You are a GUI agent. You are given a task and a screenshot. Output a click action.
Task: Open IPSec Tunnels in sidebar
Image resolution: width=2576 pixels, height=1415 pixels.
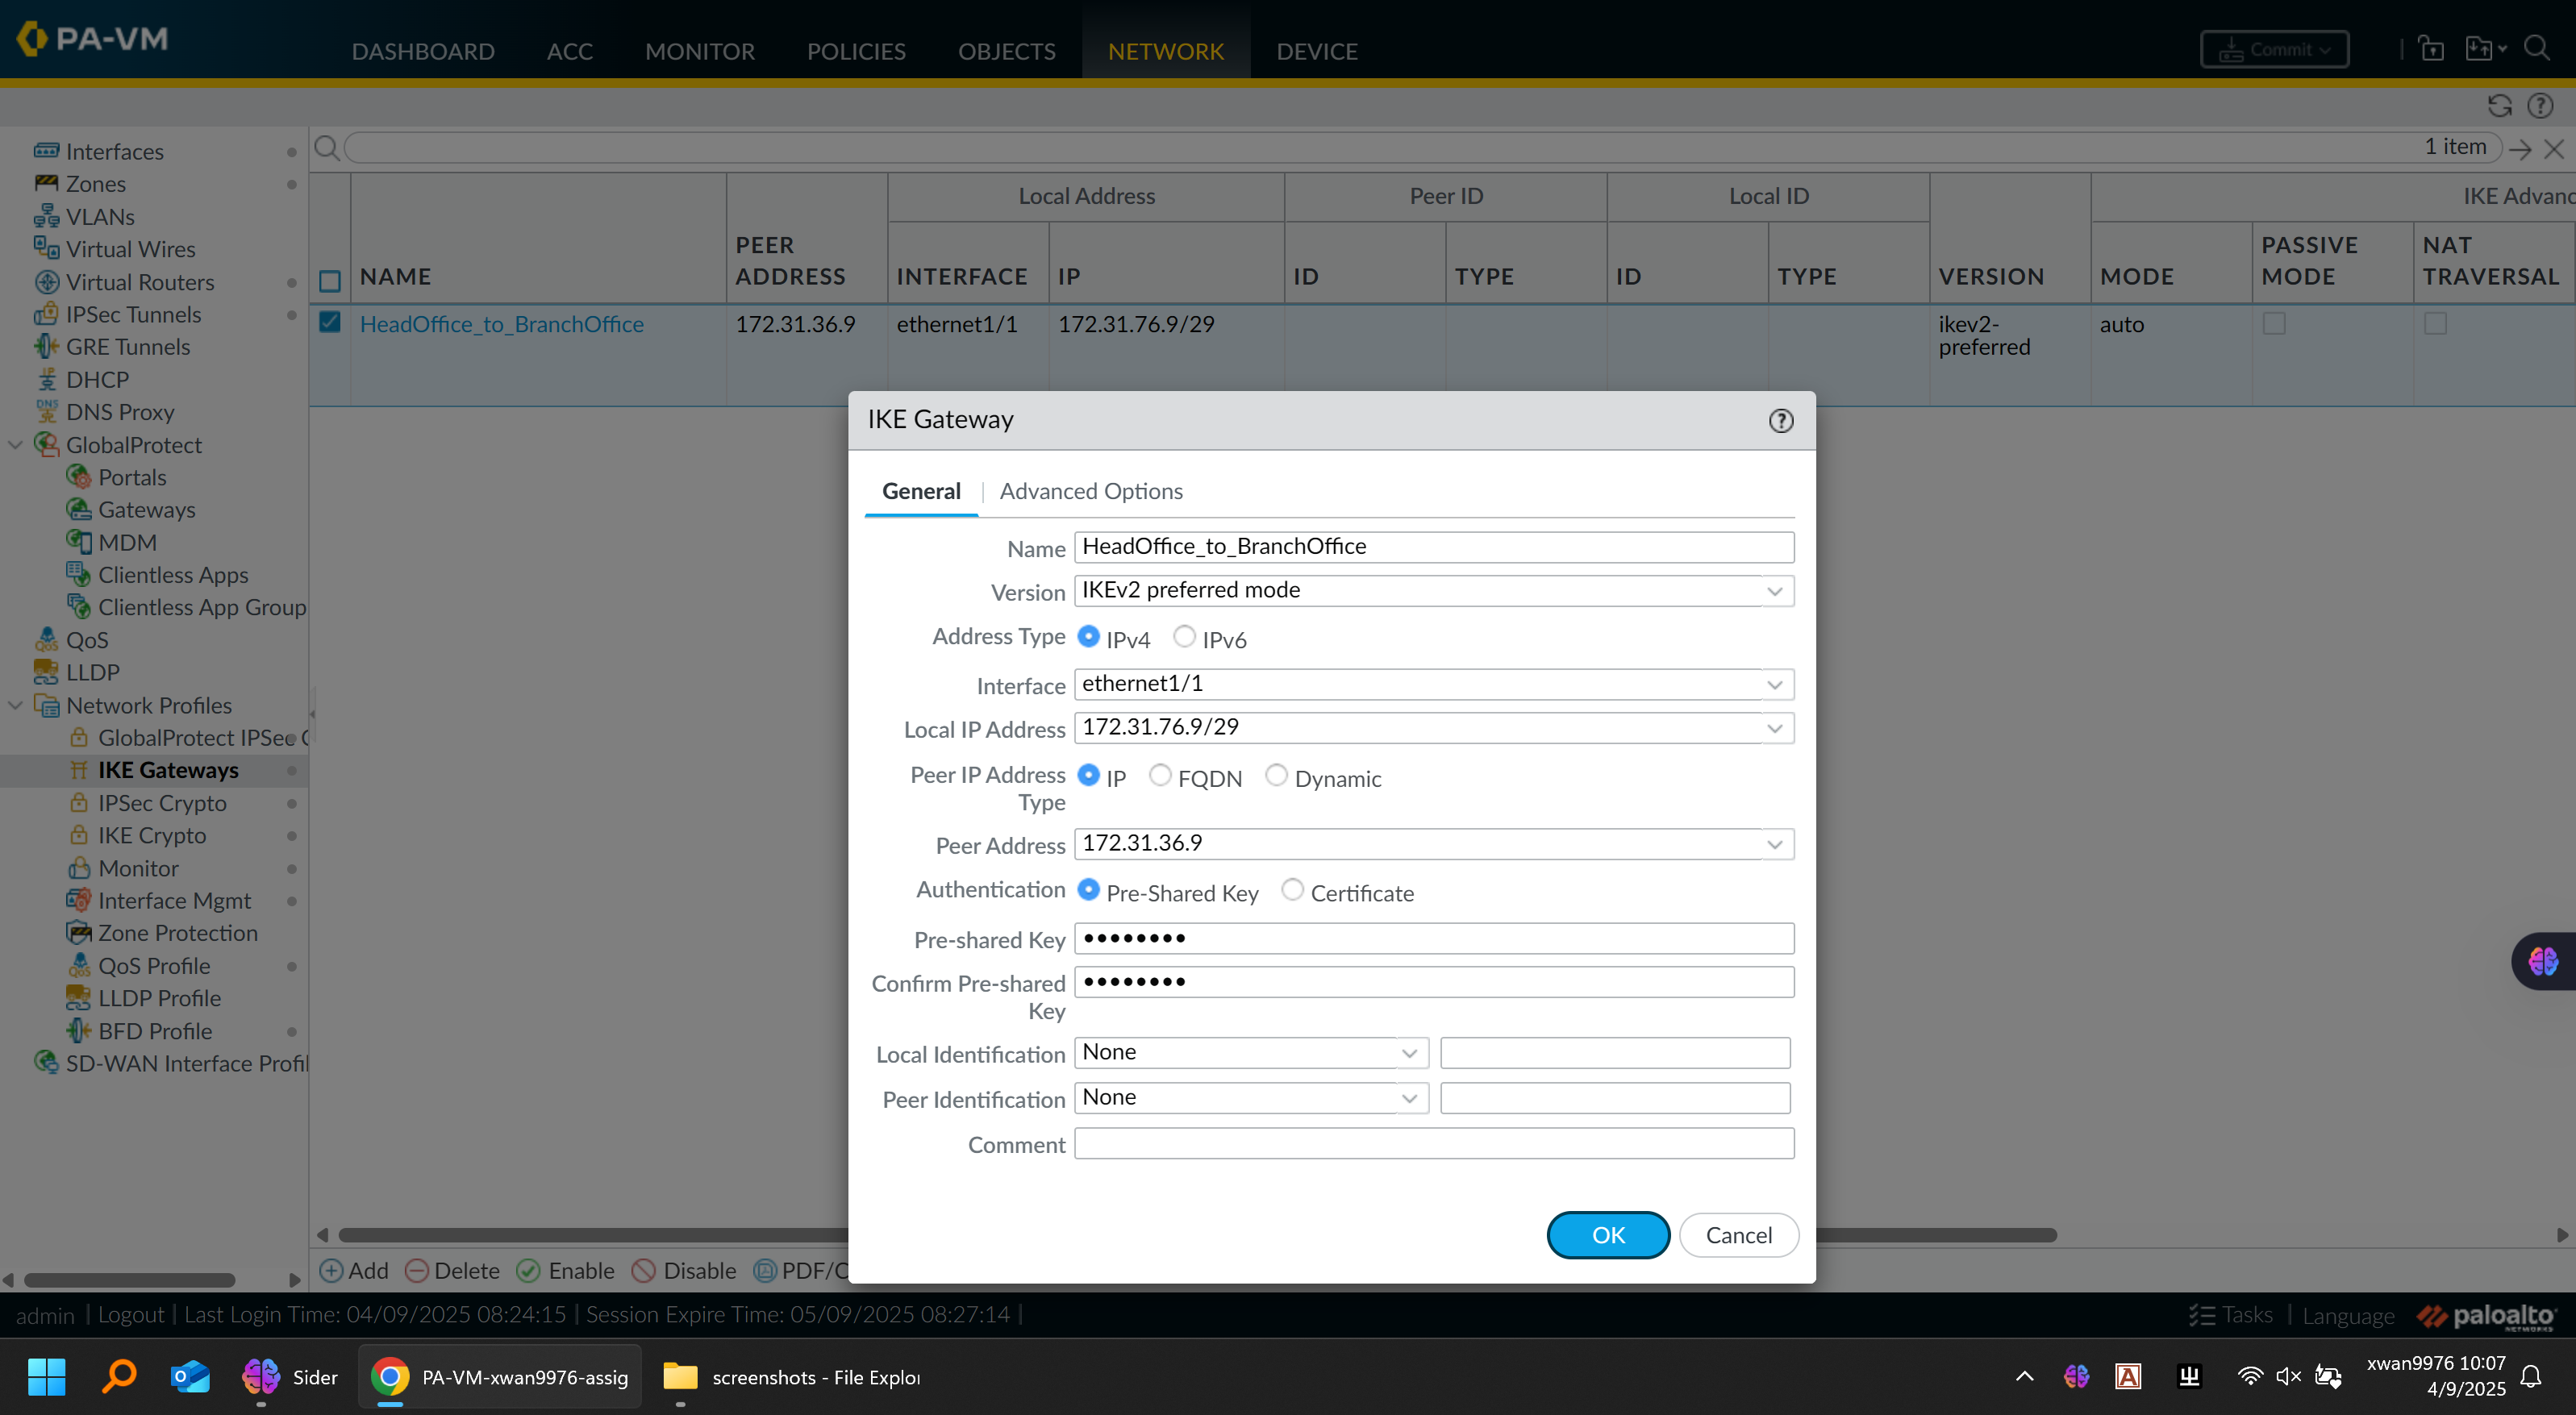(x=133, y=314)
